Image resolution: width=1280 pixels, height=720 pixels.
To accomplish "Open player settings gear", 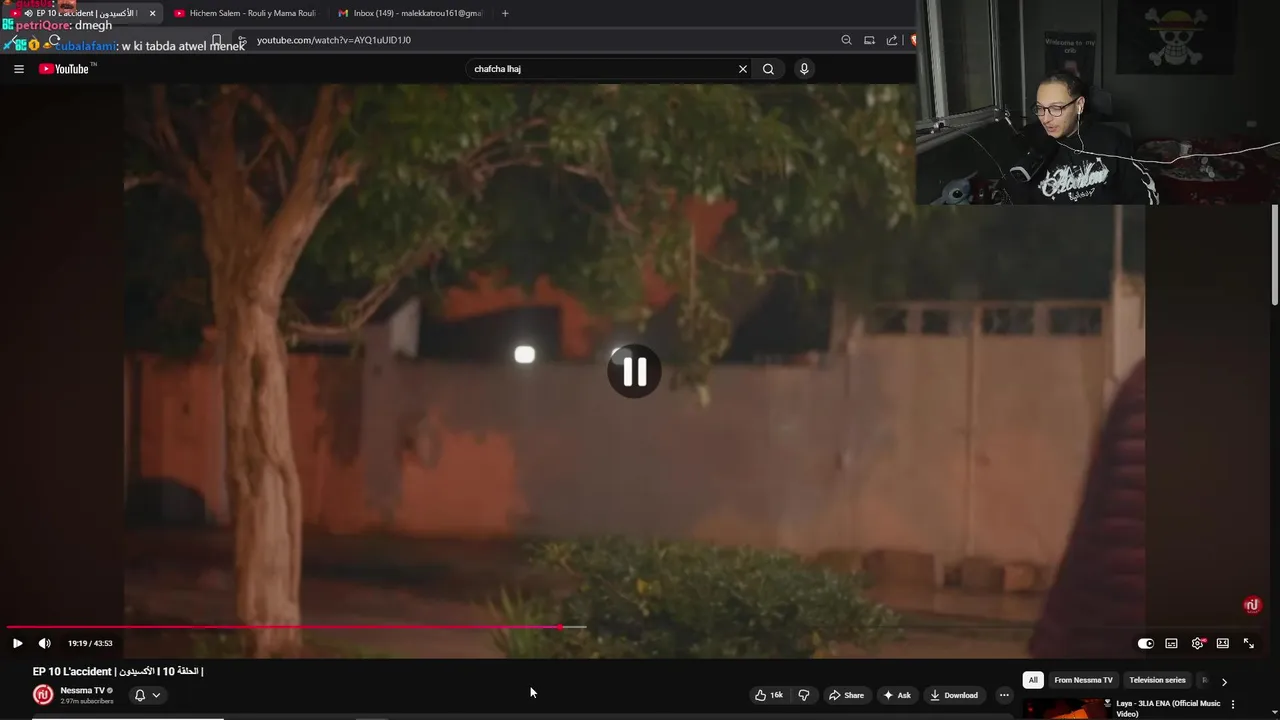I will (x=1197, y=643).
